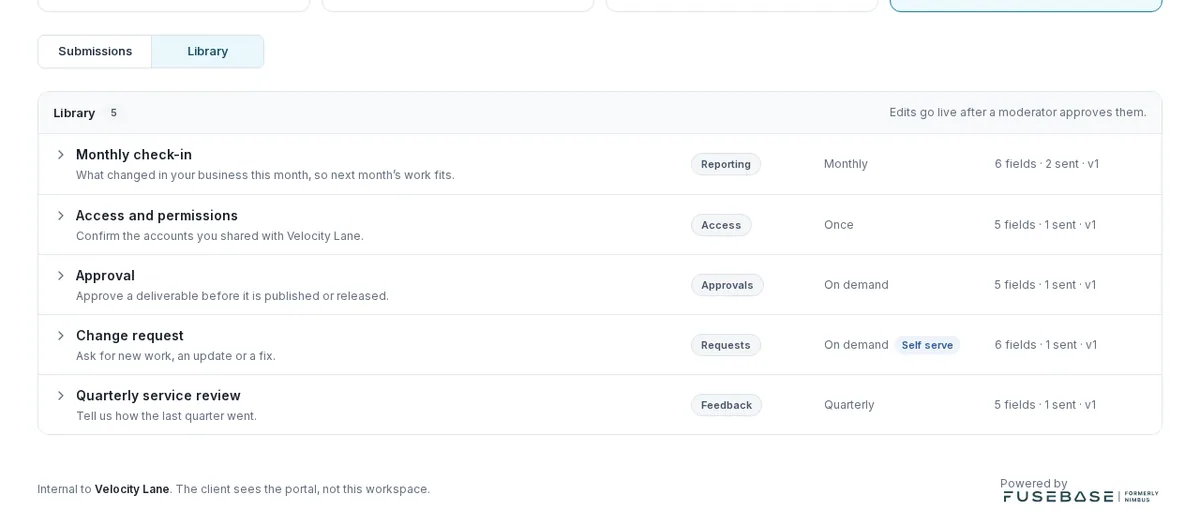Click "Approve a deliverable" description
1200x525 pixels.
click(232, 296)
